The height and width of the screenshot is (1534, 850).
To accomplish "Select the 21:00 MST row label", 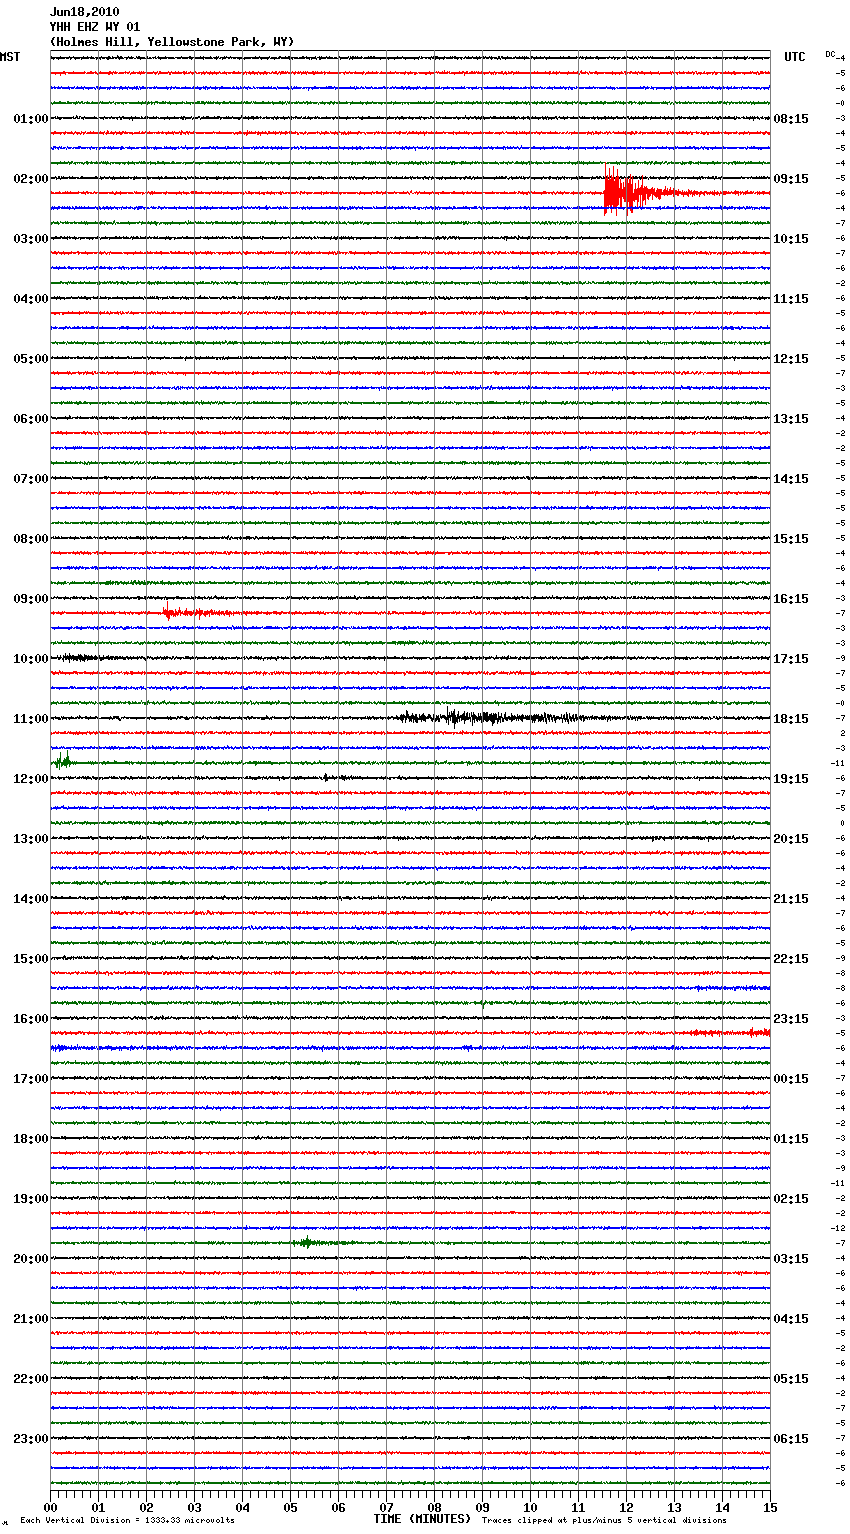I will pyautogui.click(x=31, y=1319).
